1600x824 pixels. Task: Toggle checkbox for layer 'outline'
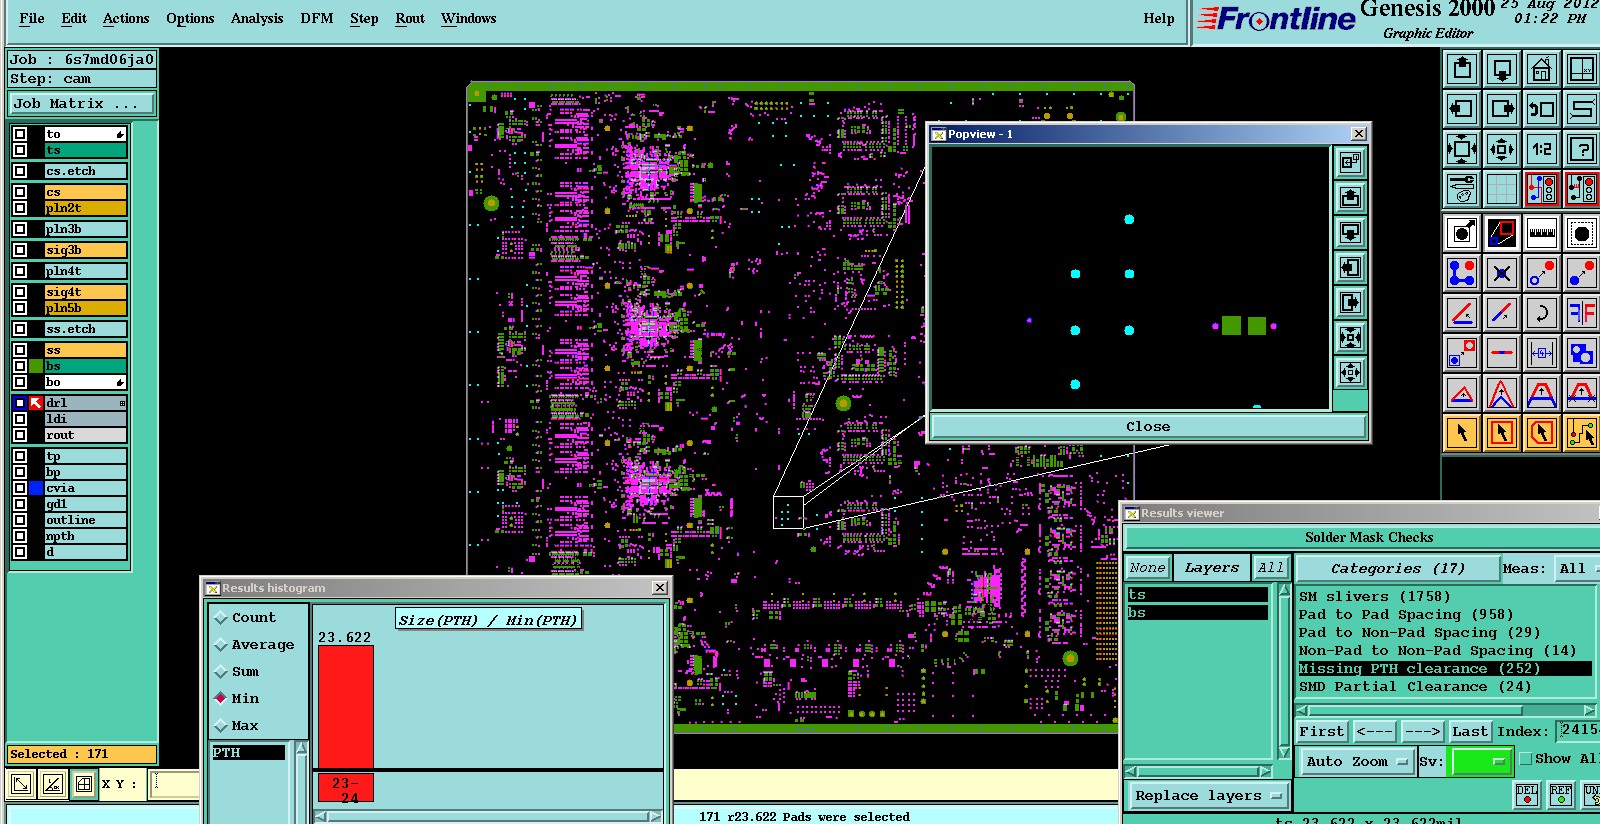coord(20,520)
